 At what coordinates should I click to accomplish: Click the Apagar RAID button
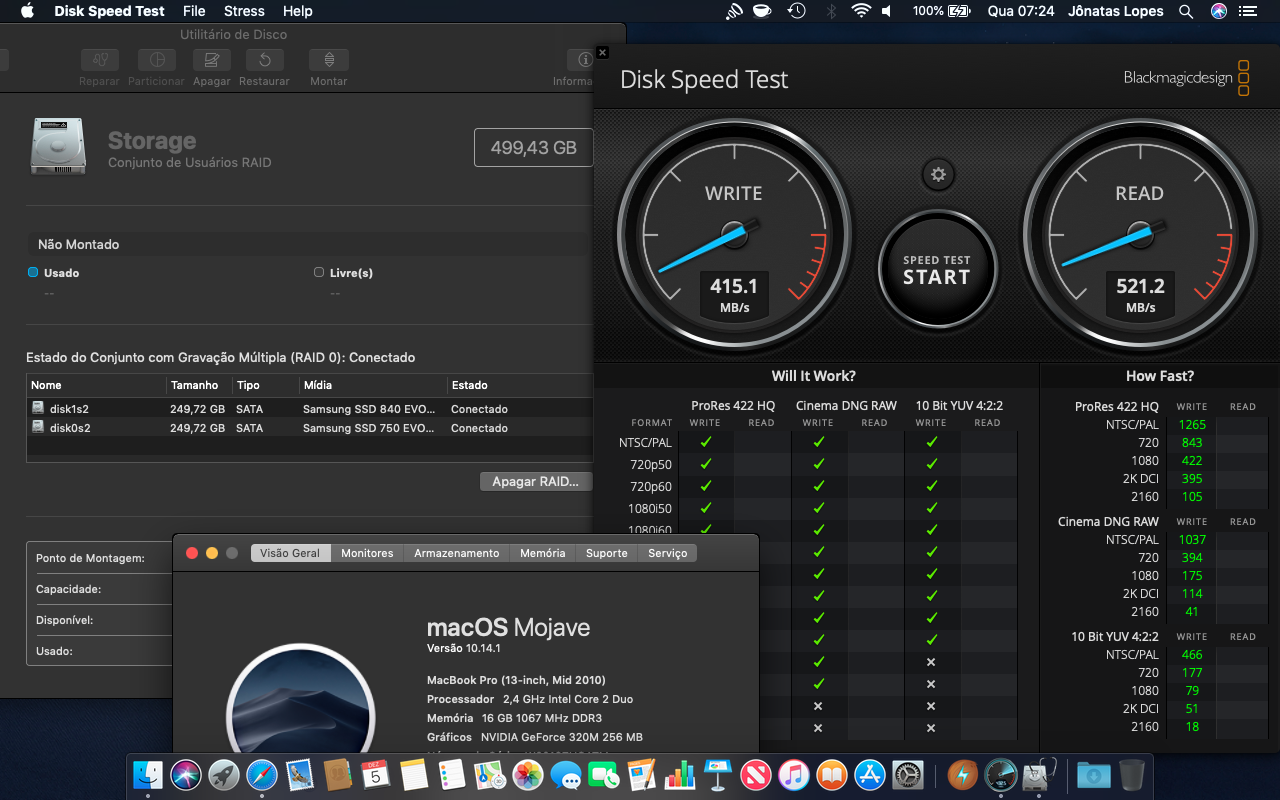pos(535,482)
